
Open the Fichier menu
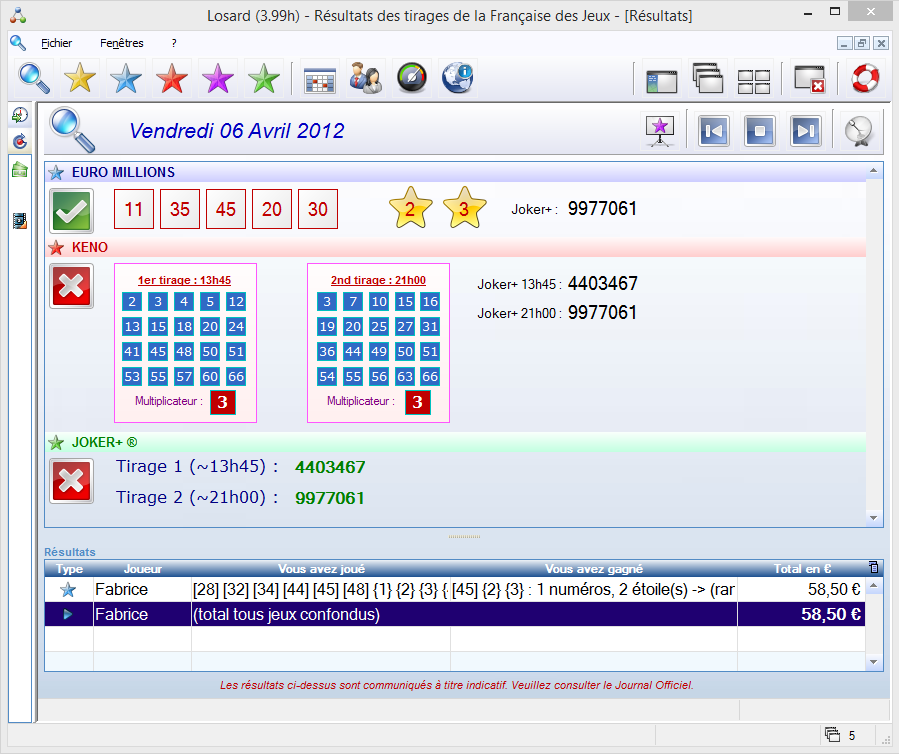56,43
